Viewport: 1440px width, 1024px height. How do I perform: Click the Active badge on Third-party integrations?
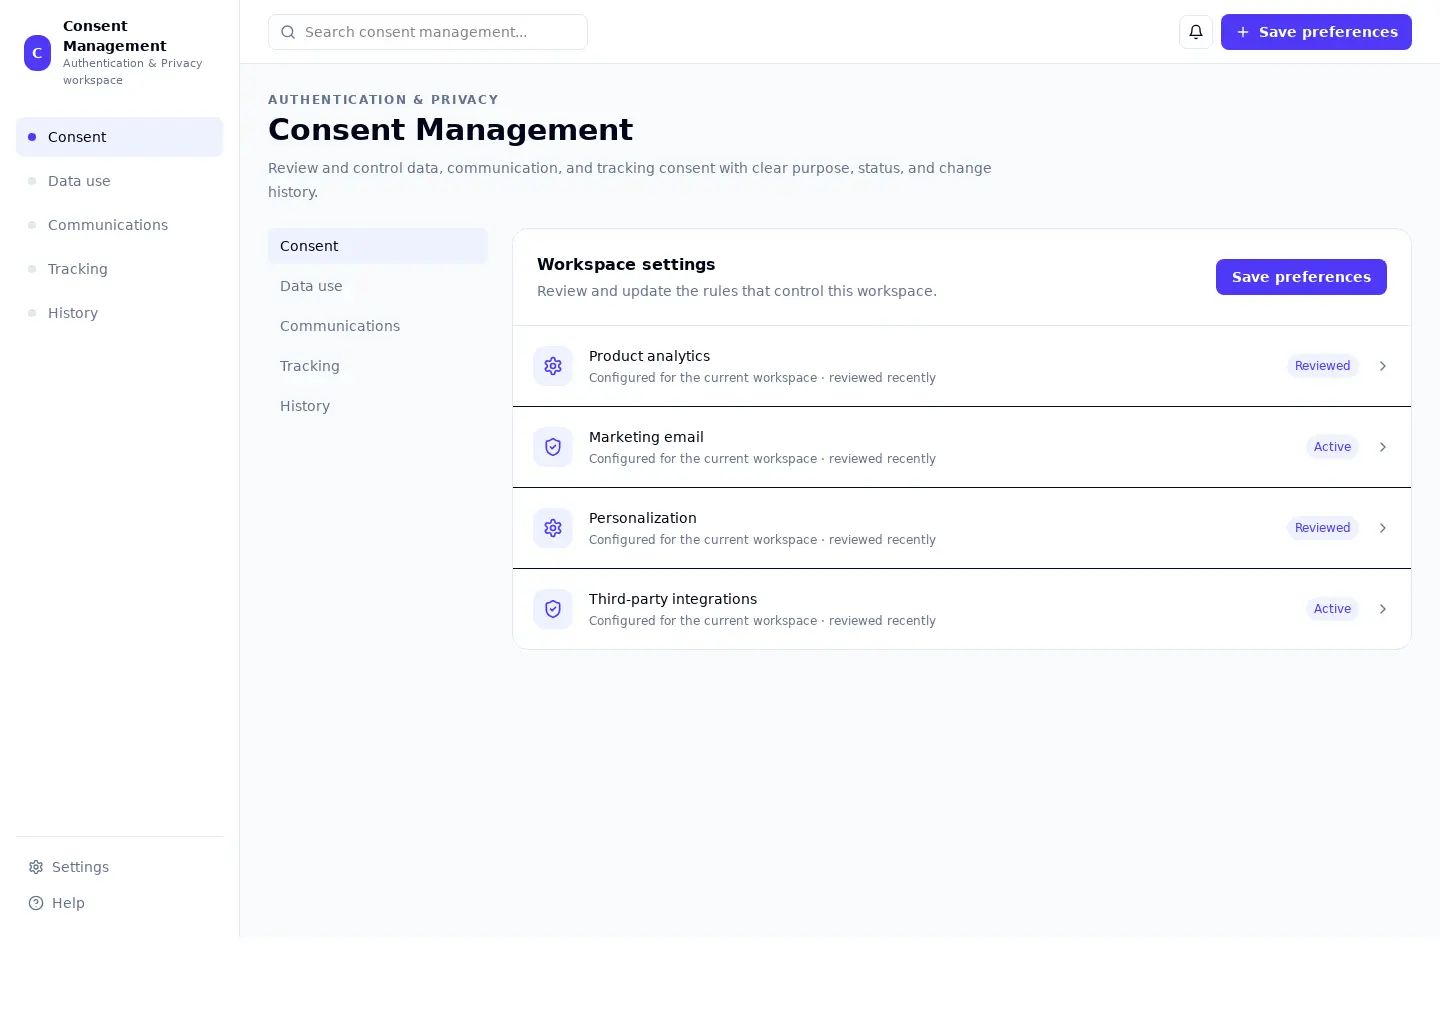[x=1332, y=609]
